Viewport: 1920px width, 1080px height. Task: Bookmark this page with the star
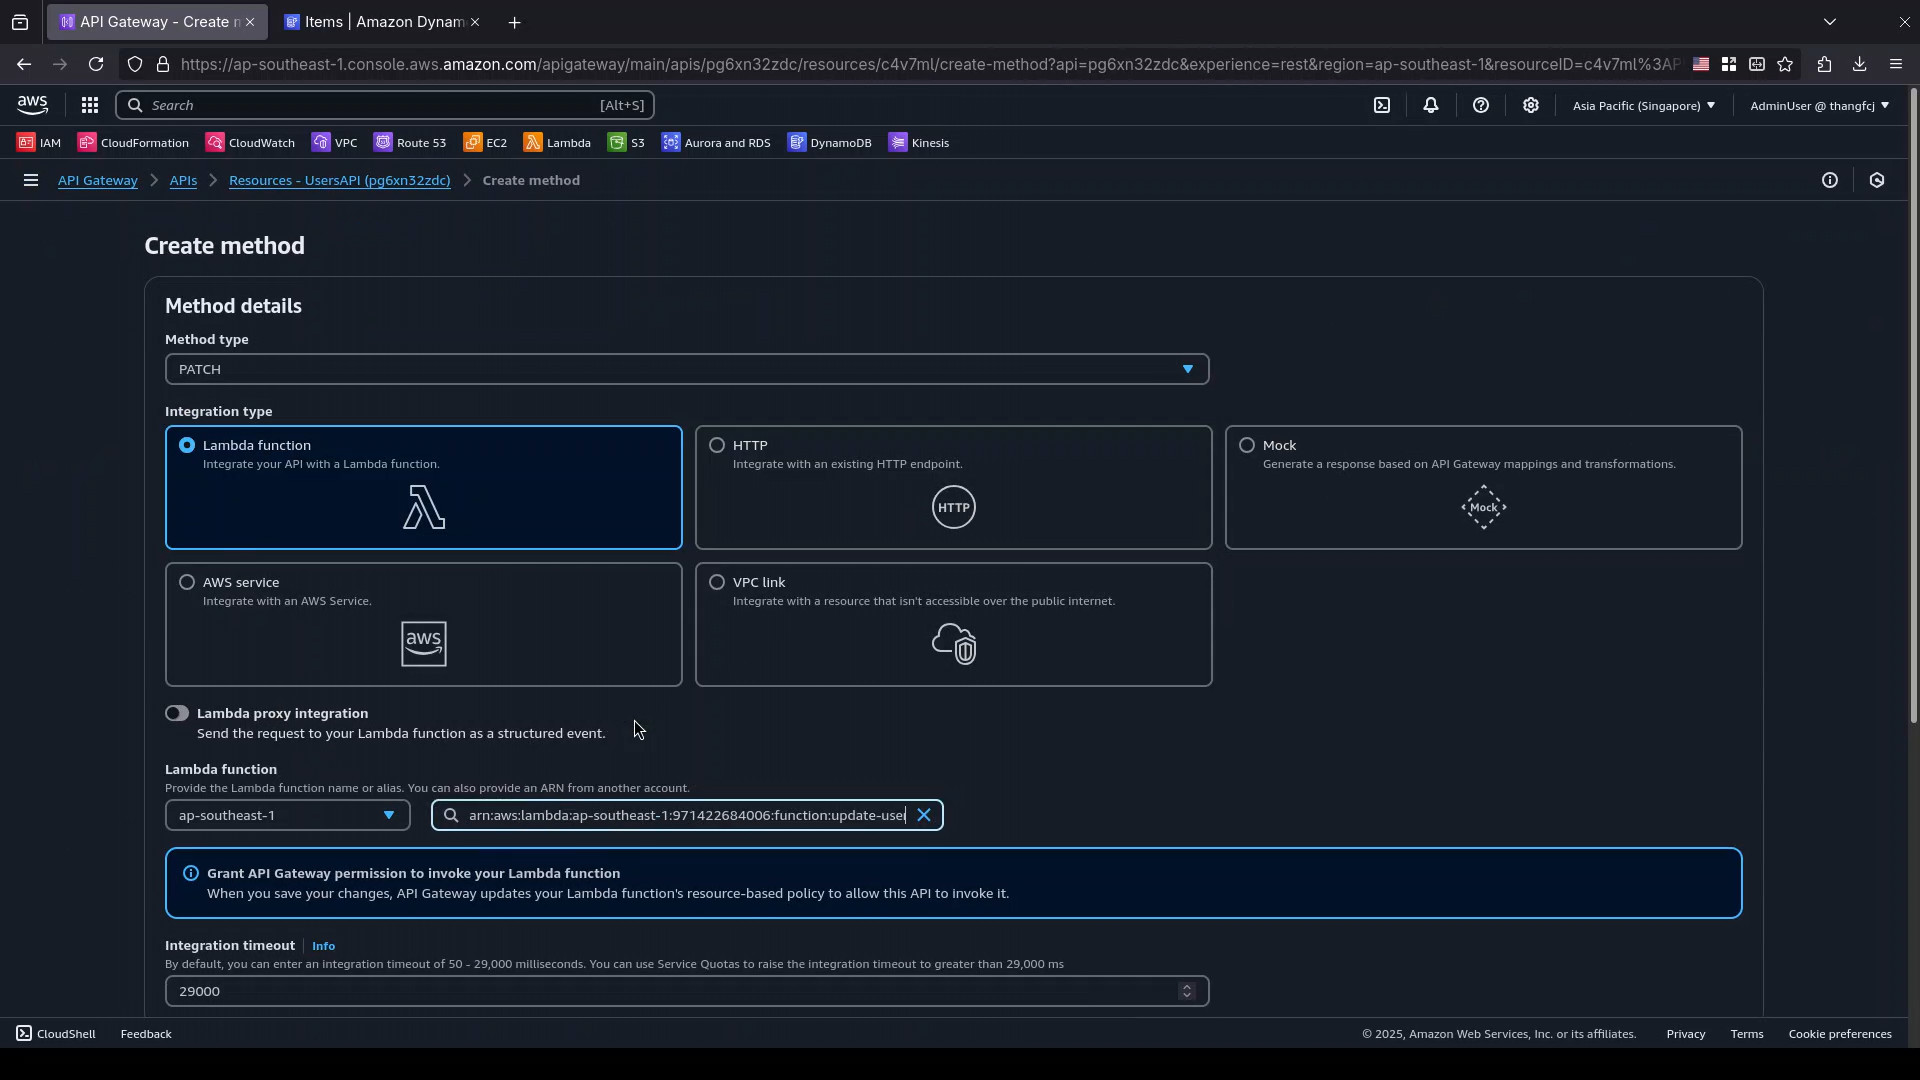(1785, 64)
